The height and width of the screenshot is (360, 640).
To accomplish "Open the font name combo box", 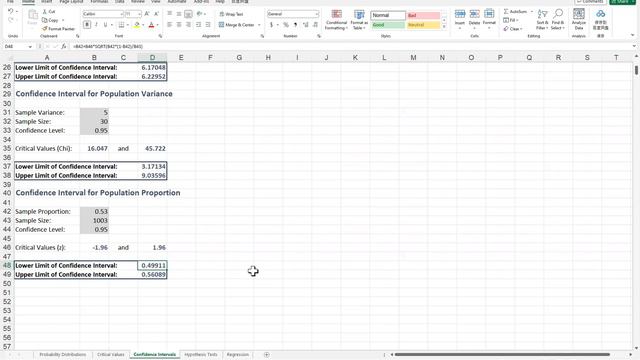I will 103,14.
